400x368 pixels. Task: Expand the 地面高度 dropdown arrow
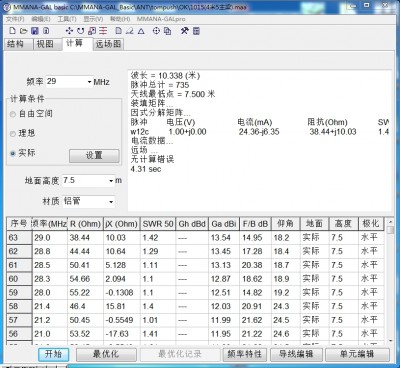click(x=111, y=181)
